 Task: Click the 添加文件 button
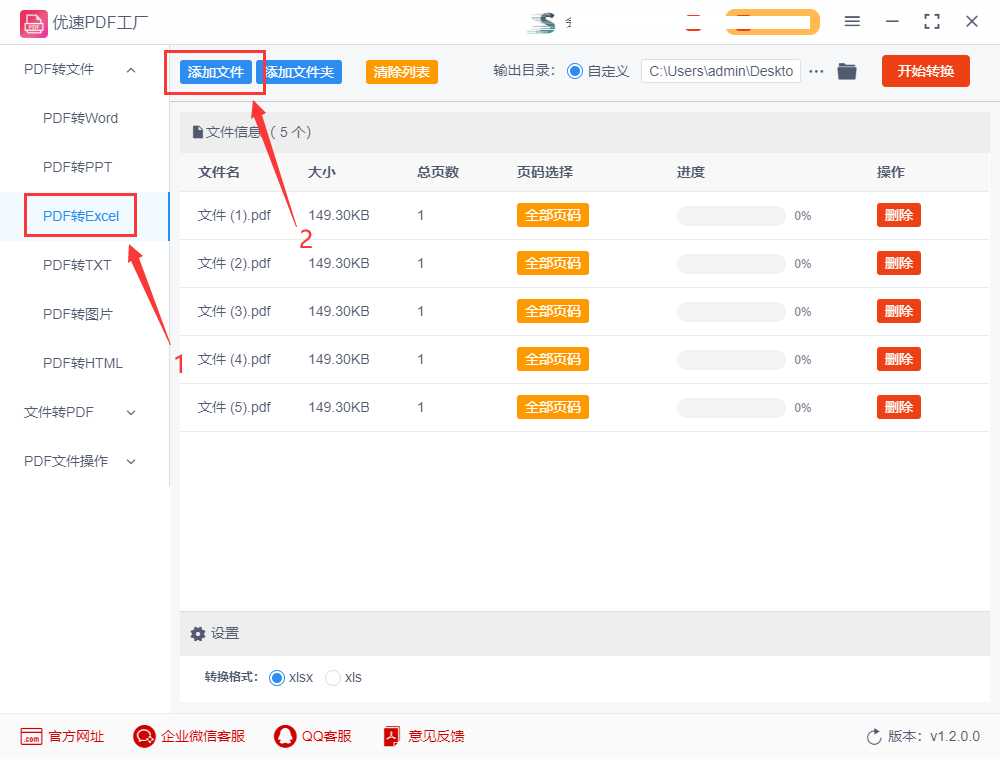tap(216, 72)
